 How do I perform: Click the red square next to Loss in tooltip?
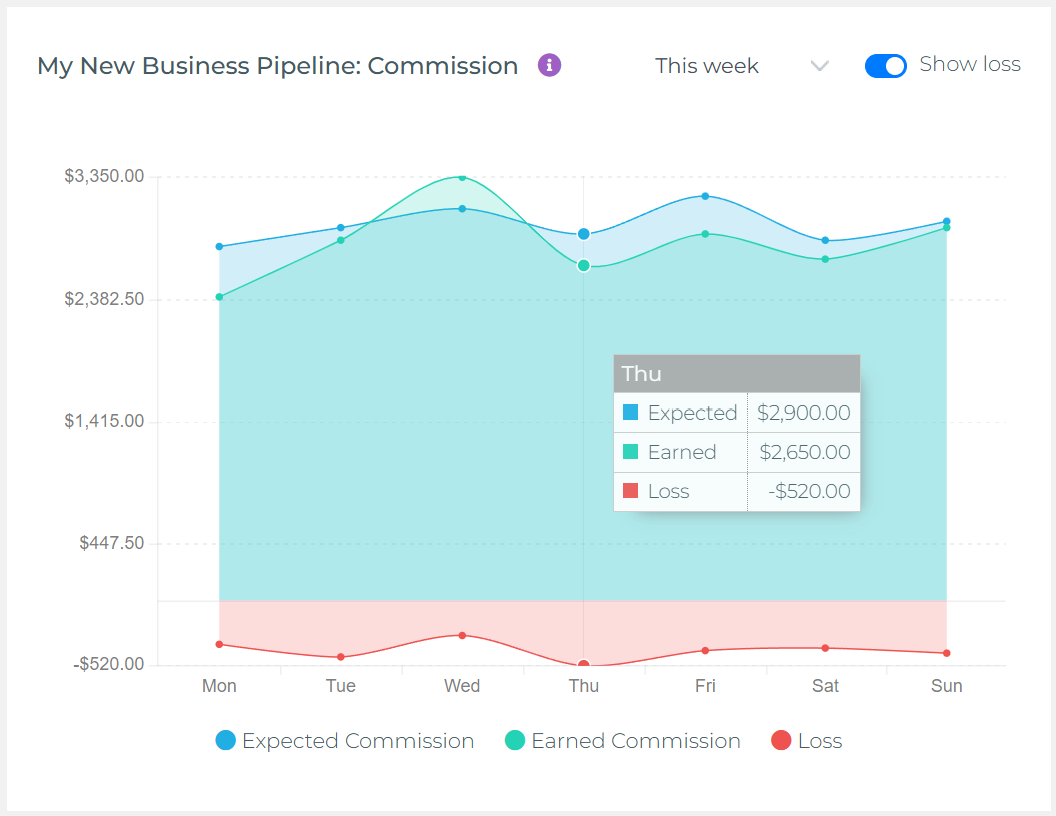pyautogui.click(x=630, y=491)
